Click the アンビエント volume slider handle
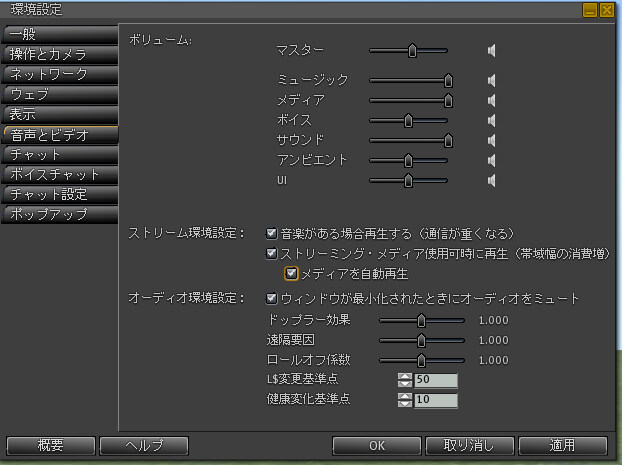This screenshot has height=465, width=622. pyautogui.click(x=408, y=161)
